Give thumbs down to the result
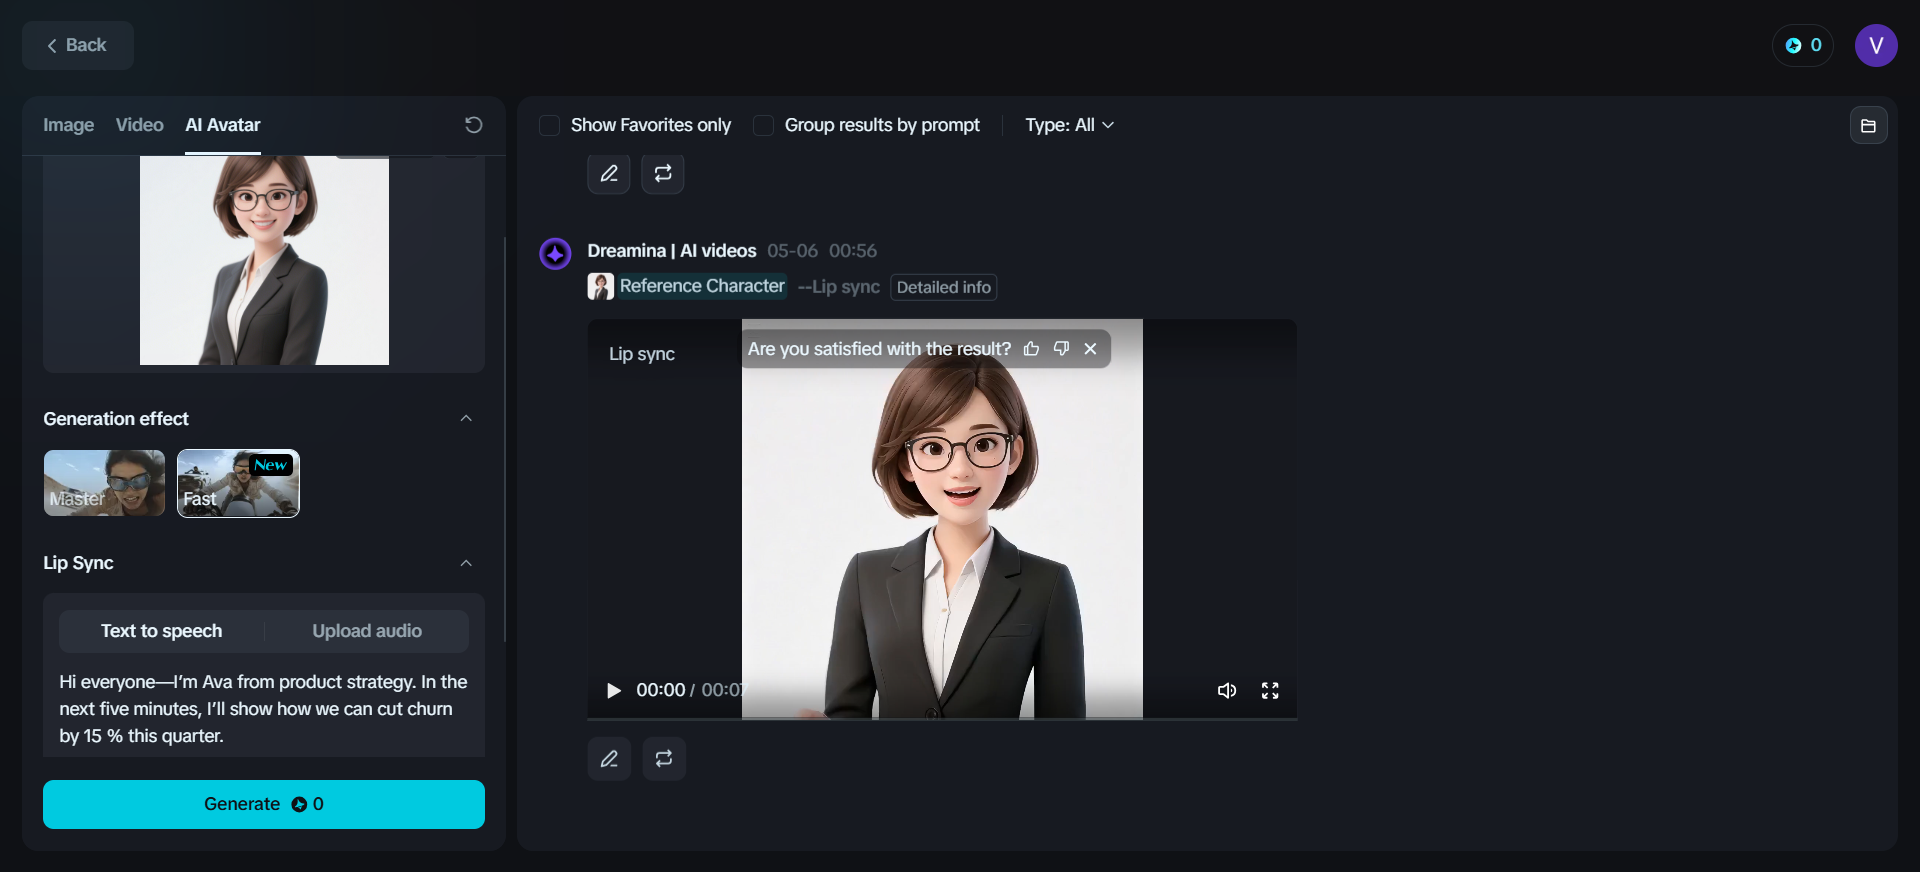 coord(1061,349)
